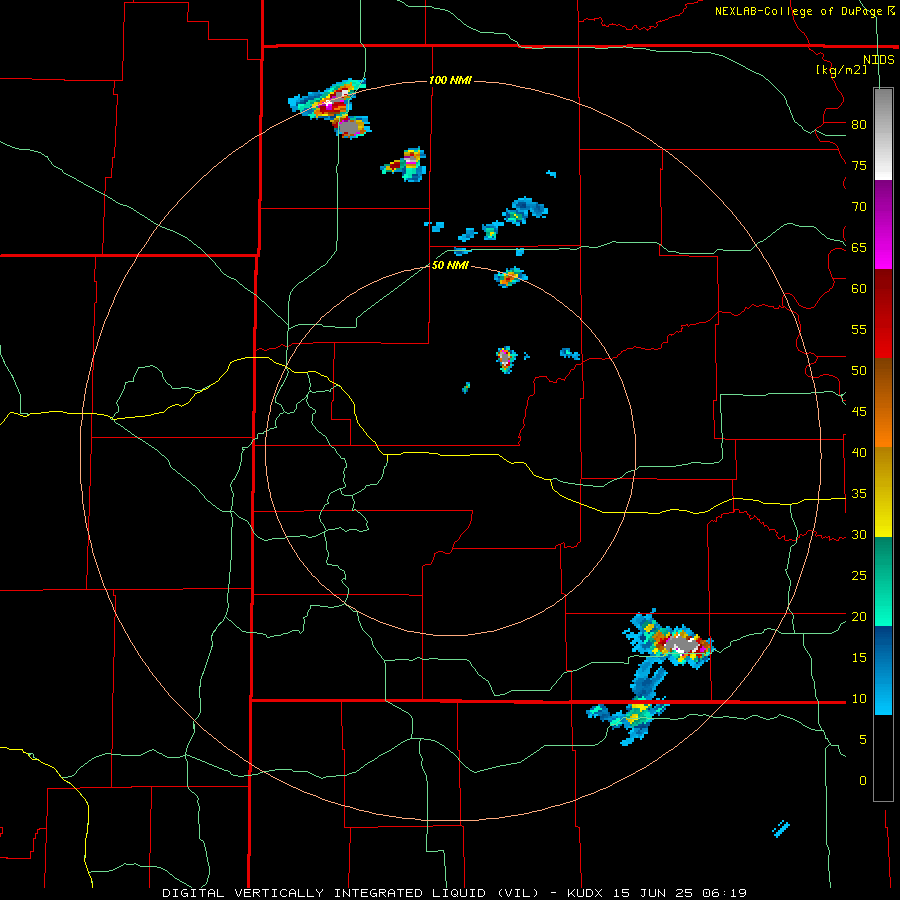Click the scale value 65
The image size is (900, 900).
(x=859, y=247)
